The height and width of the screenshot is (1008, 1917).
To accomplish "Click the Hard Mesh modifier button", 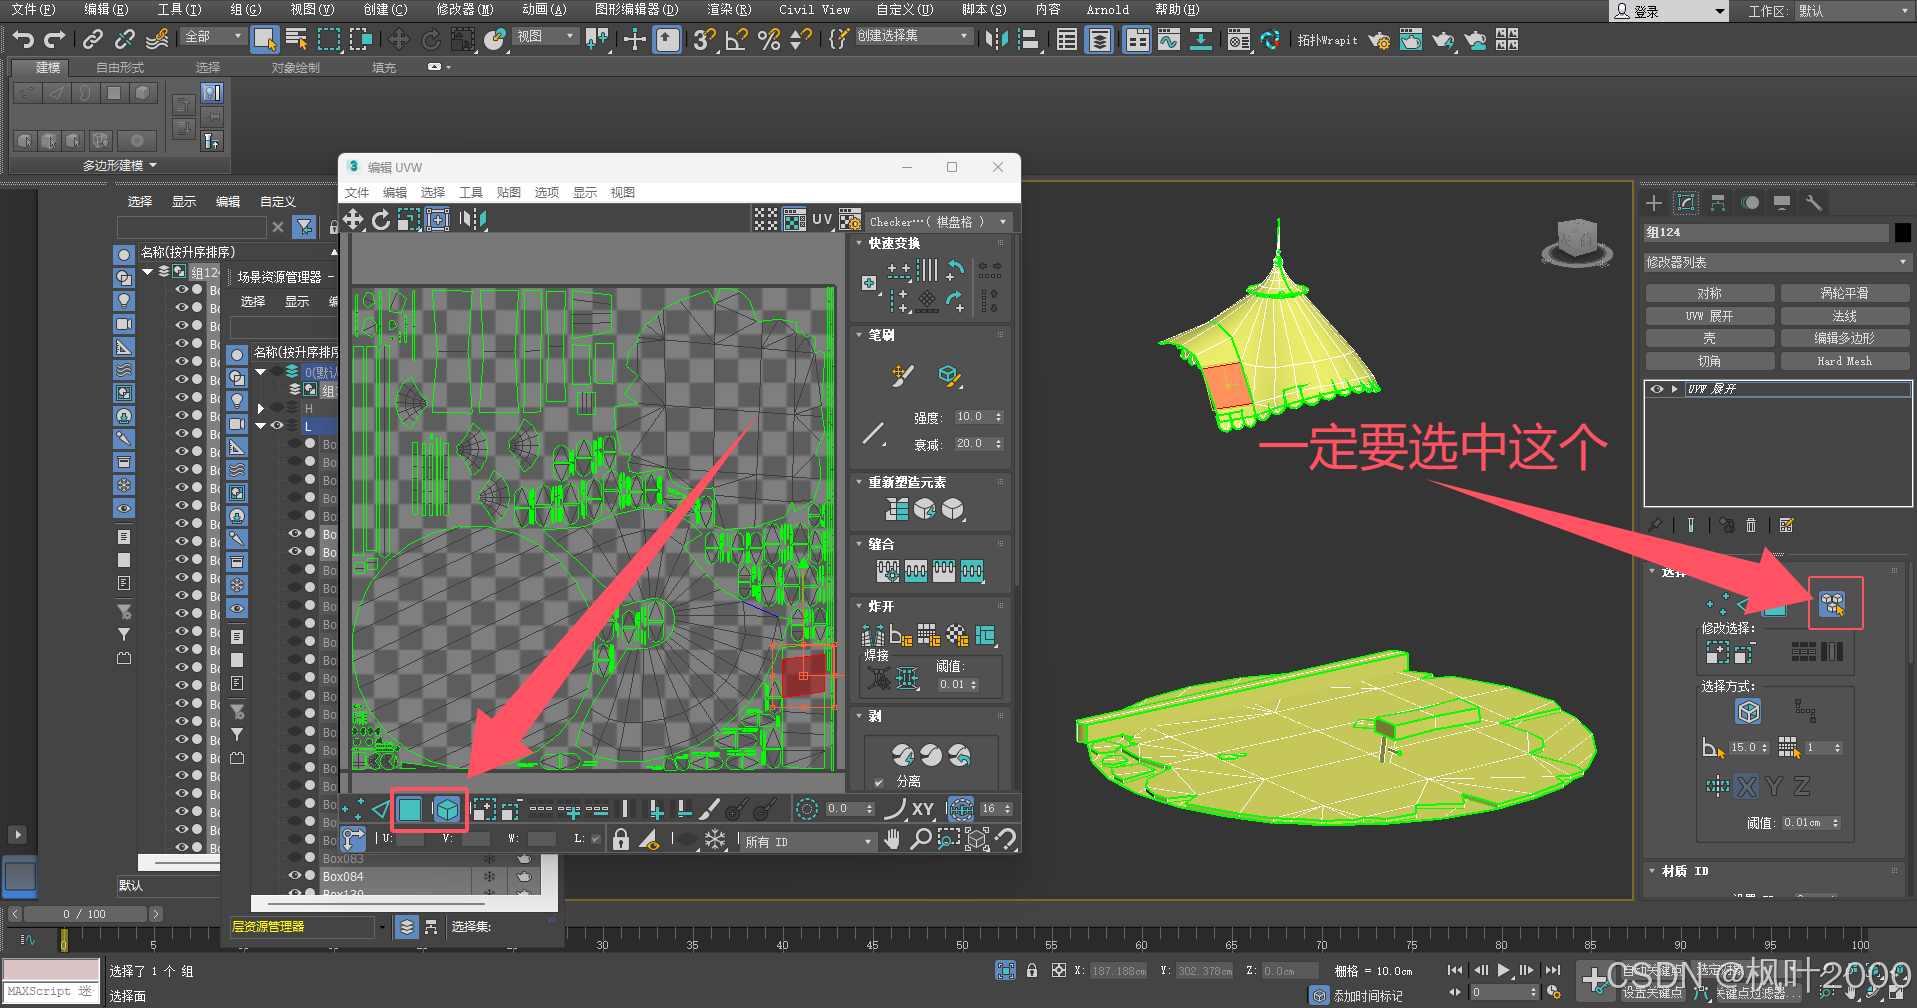I will [1844, 361].
